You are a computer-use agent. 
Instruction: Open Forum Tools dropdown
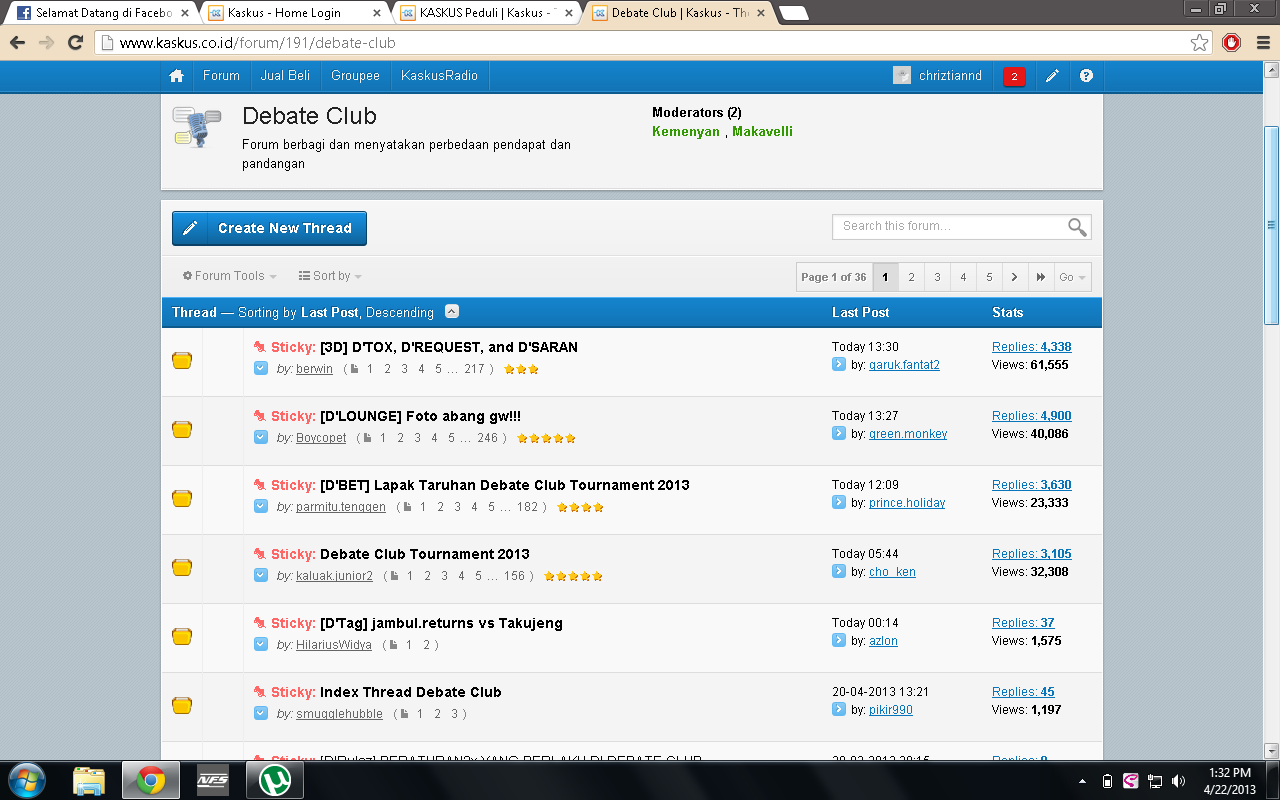(230, 276)
